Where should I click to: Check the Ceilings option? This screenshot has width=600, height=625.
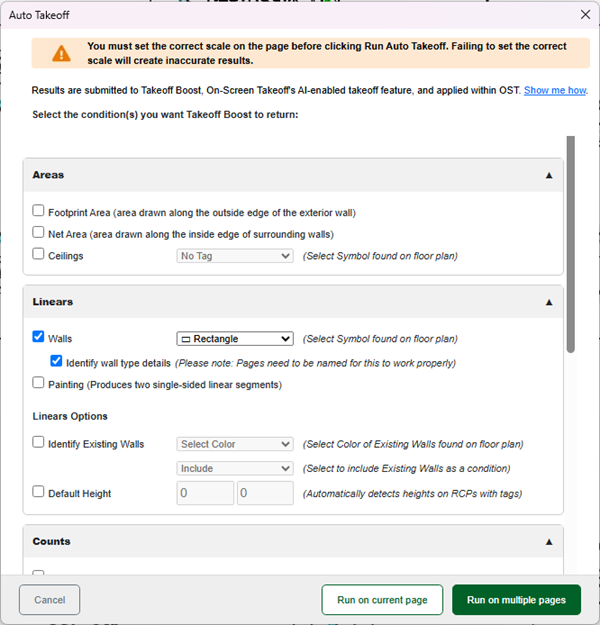[38, 254]
